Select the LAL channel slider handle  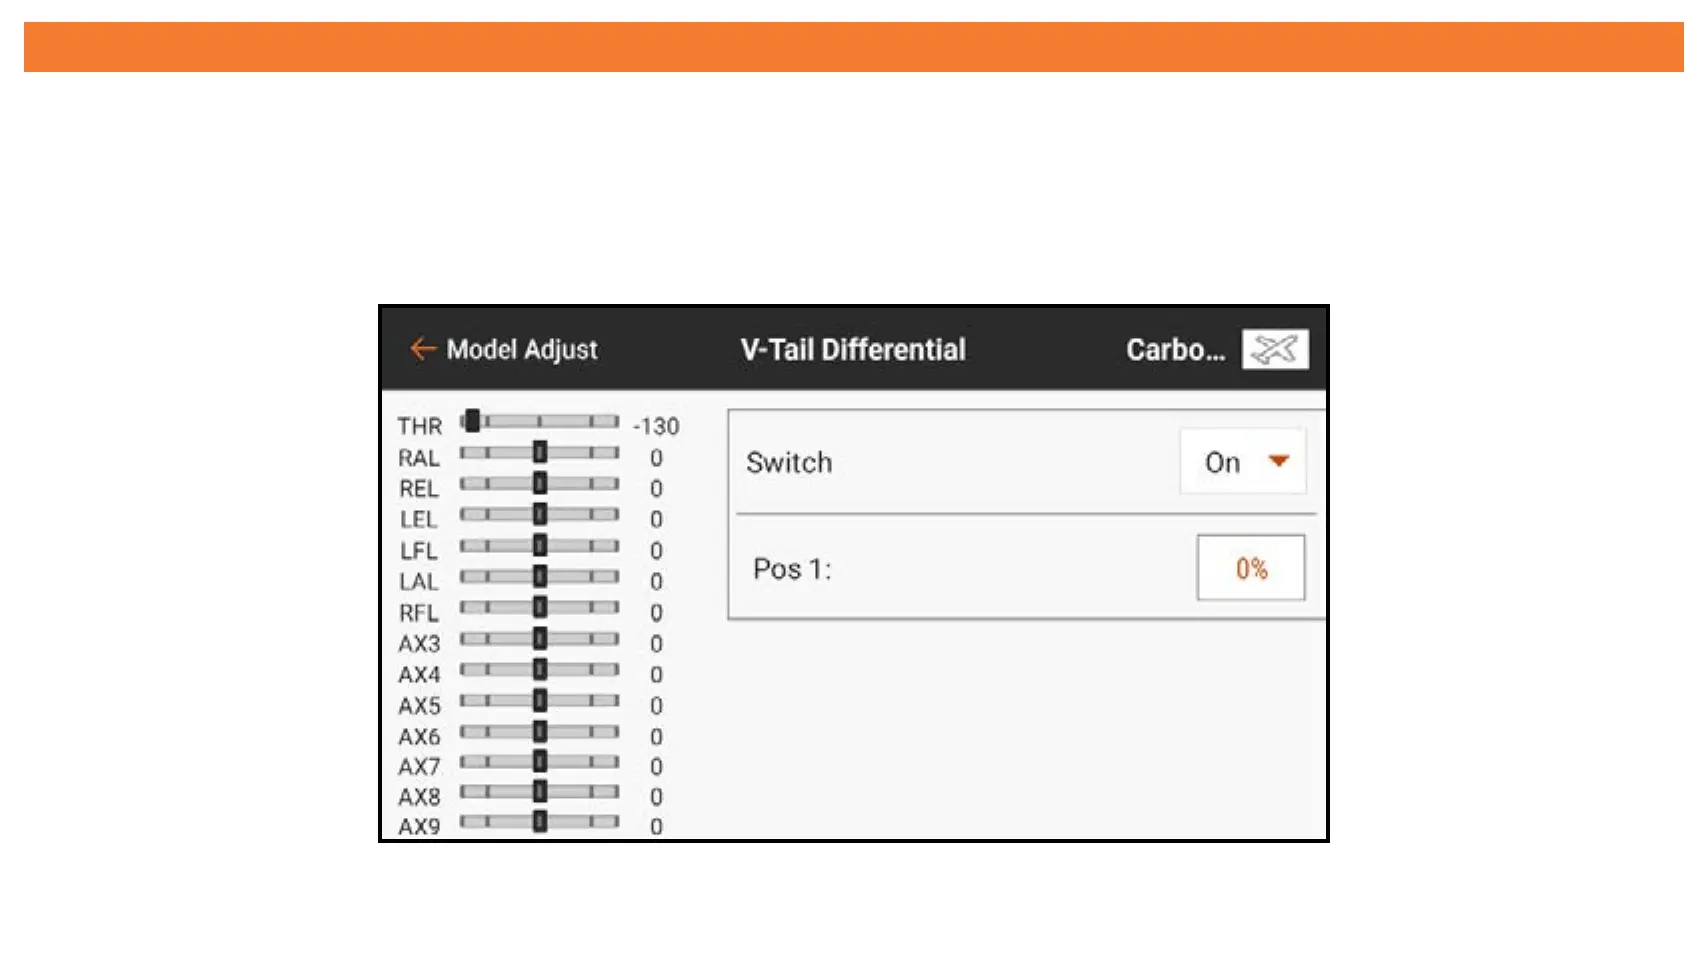point(540,577)
